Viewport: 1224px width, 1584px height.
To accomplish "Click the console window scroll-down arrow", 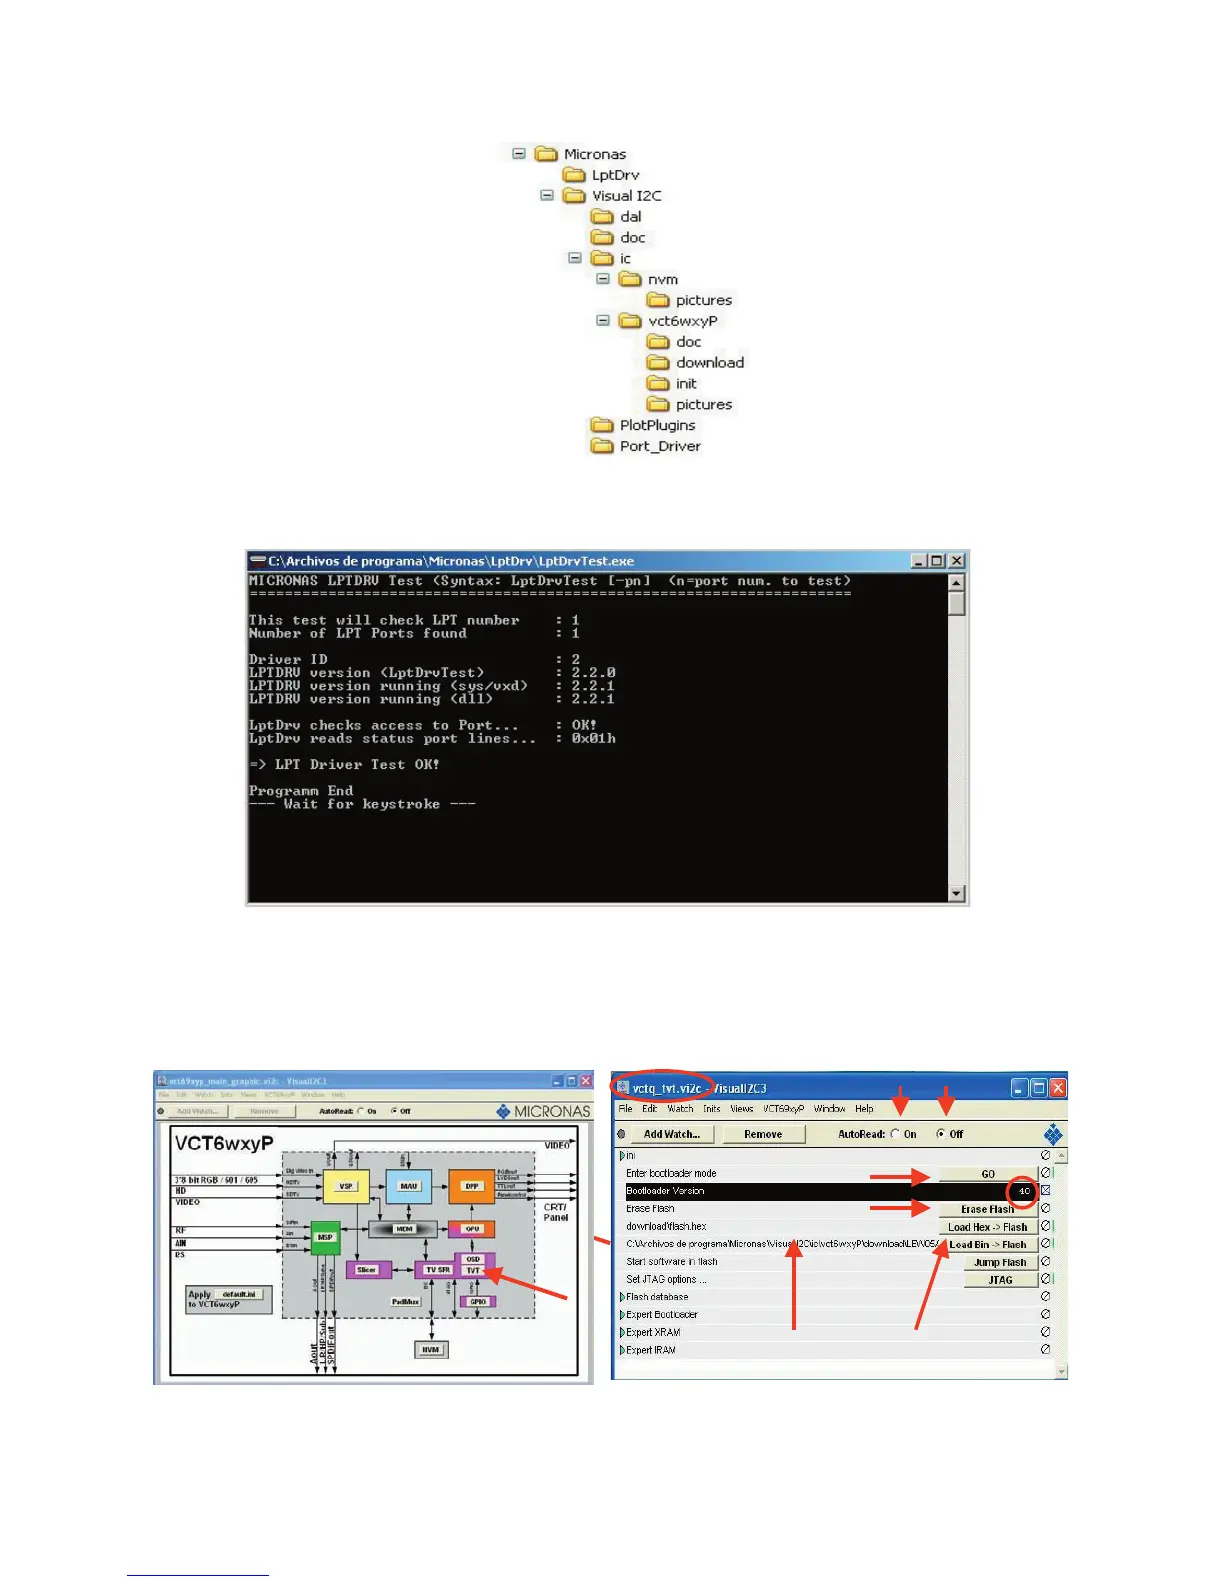I will coord(957,894).
